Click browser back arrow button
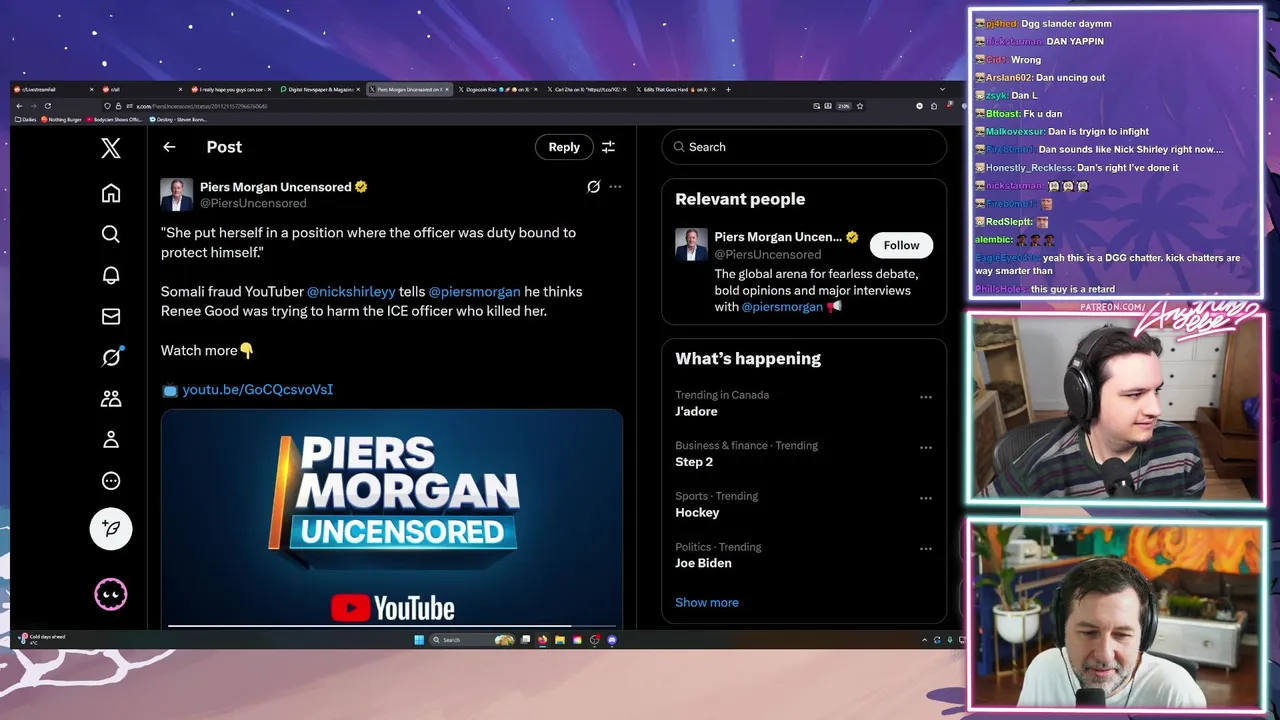This screenshot has width=1280, height=720. [x=19, y=106]
